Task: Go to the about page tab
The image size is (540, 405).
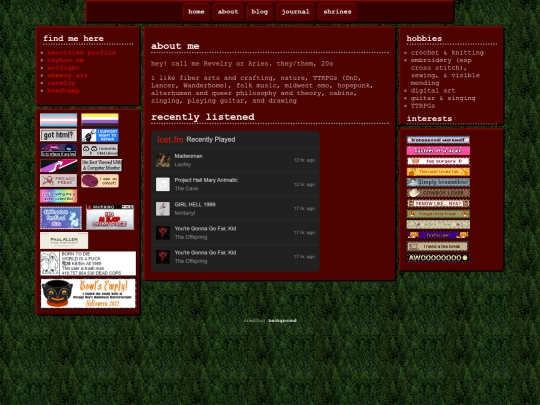Action: click(x=228, y=12)
